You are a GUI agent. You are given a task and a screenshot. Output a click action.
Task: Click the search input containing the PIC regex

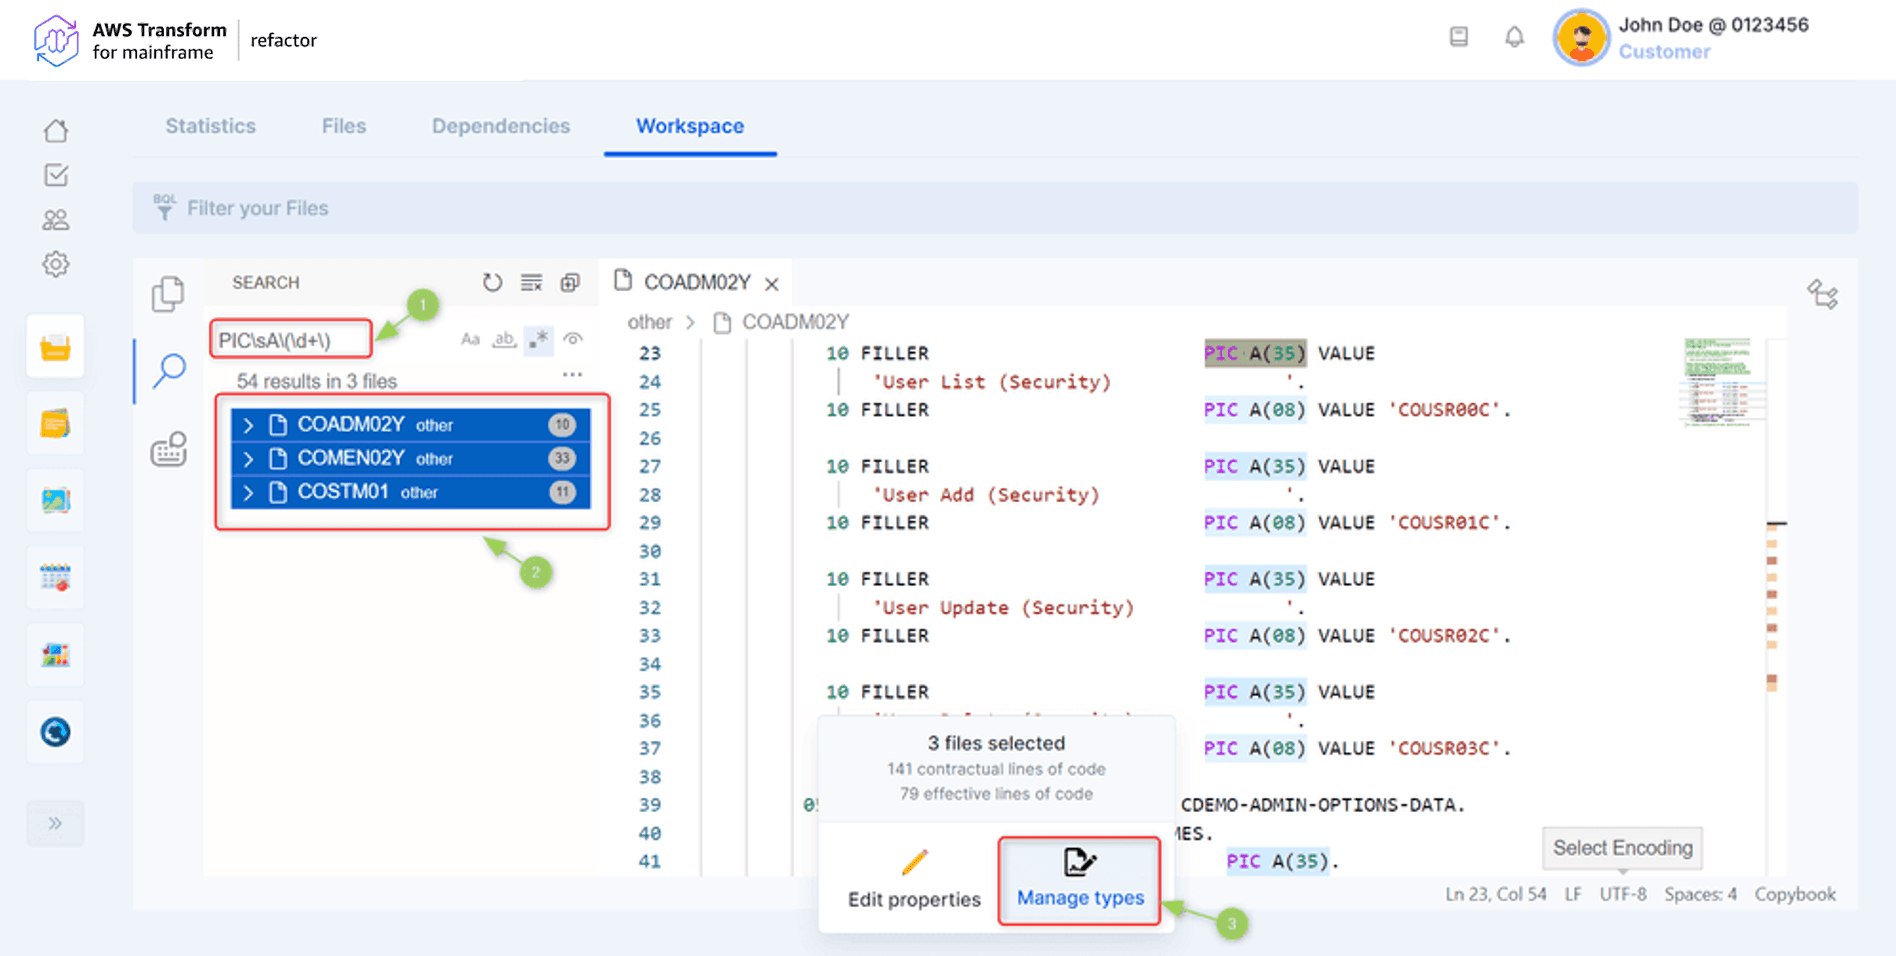click(x=290, y=338)
